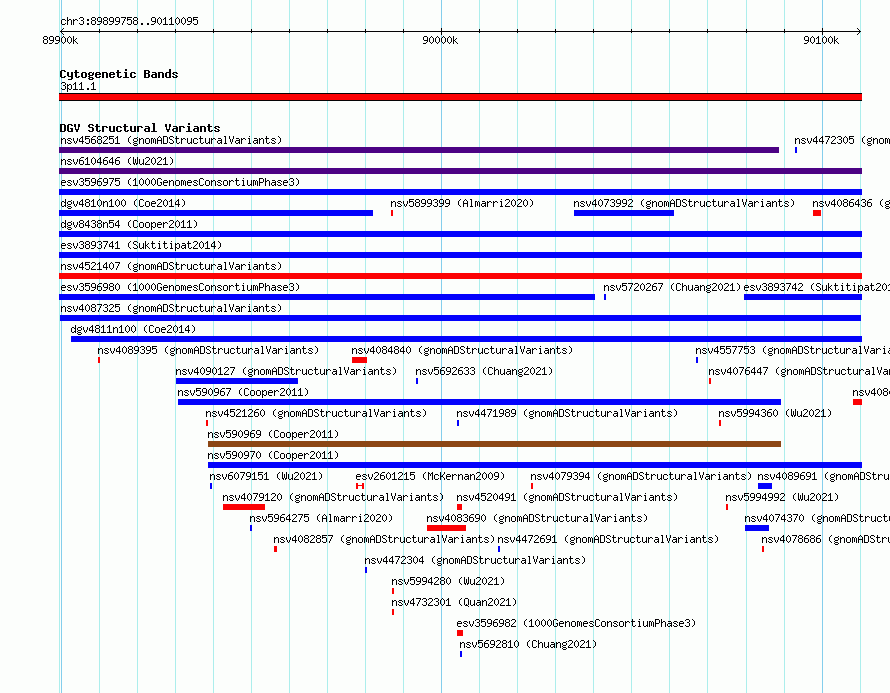Open nsv590970 (Cooper2011) label

pos(273,455)
